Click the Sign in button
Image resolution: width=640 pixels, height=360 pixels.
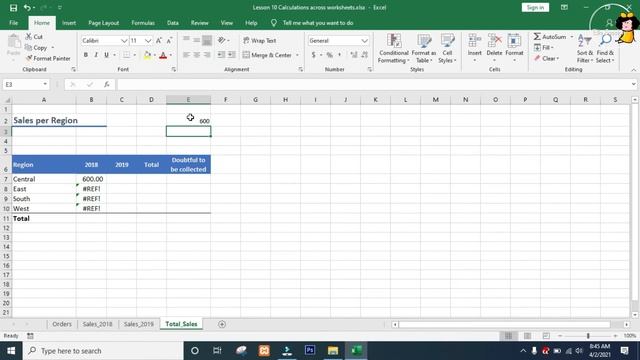click(535, 7)
